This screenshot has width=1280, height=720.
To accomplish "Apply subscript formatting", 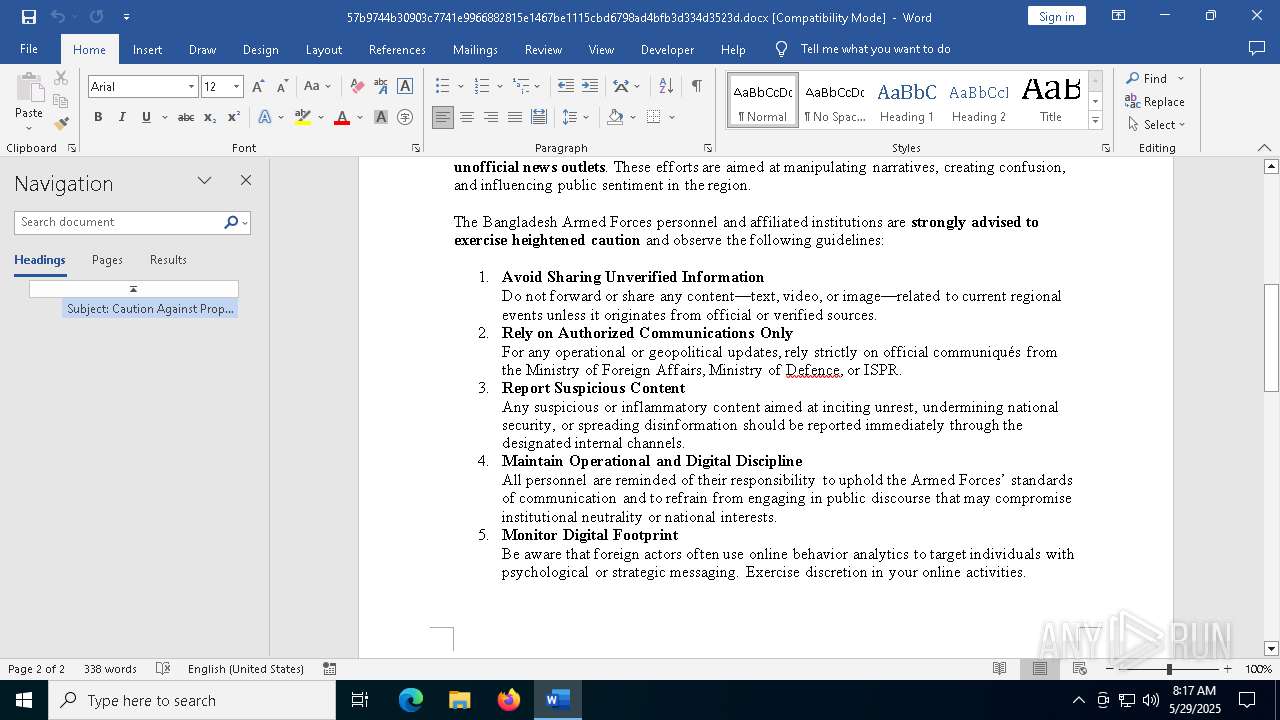I will click(210, 117).
